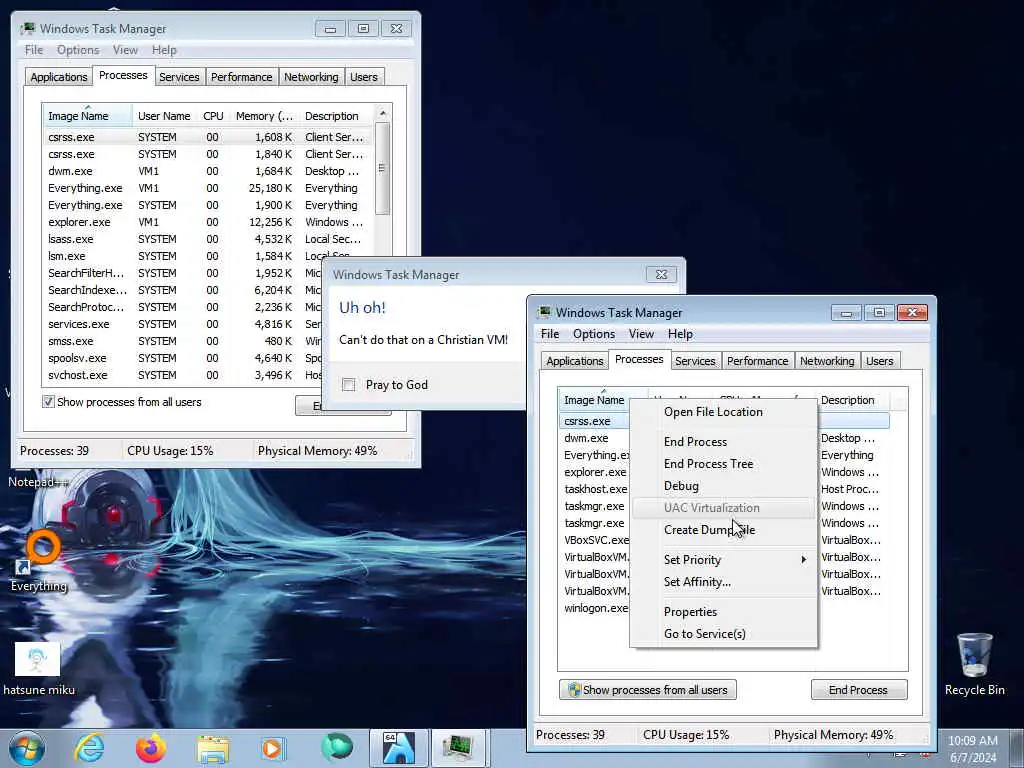The width and height of the screenshot is (1024, 768).
Task: Sort by Image Name in back window
Action: [88, 116]
